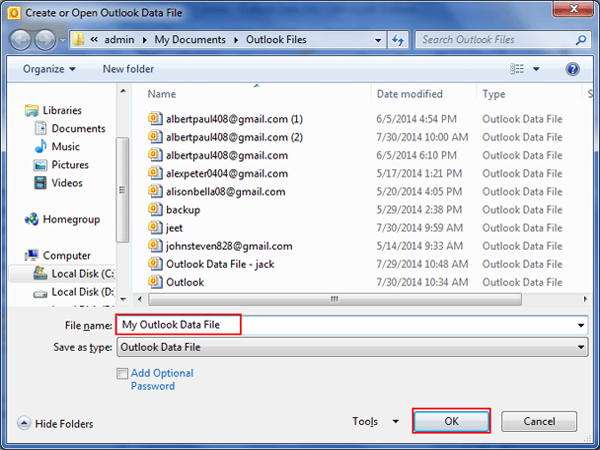Click the Homegroup icon
Image resolution: width=600 pixels, height=450 pixels.
tap(31, 219)
